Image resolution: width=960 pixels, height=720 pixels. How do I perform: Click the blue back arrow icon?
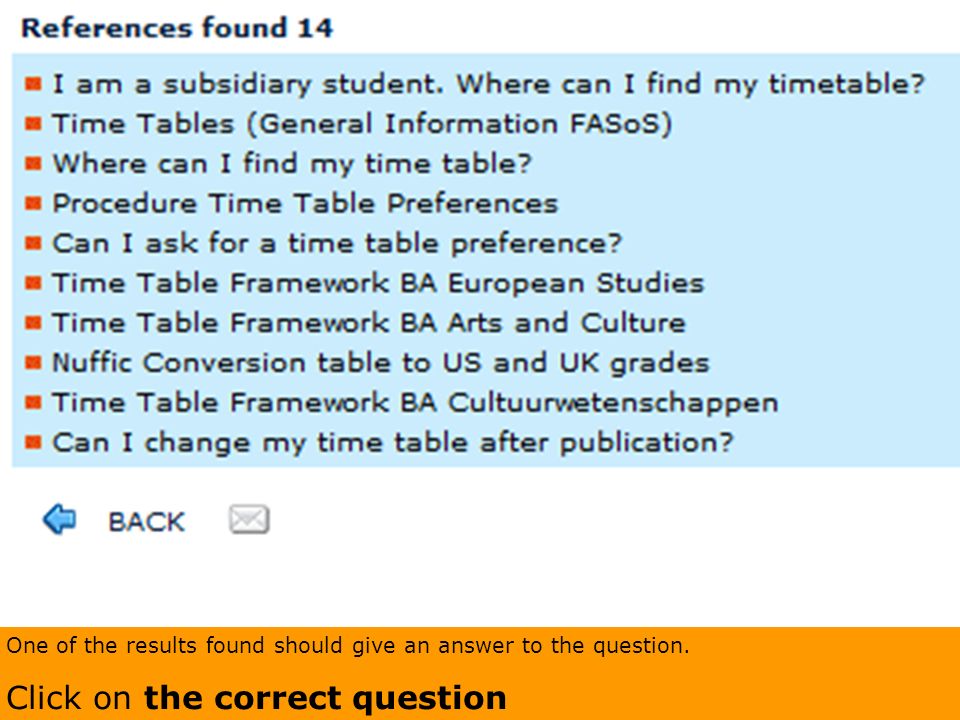(59, 519)
